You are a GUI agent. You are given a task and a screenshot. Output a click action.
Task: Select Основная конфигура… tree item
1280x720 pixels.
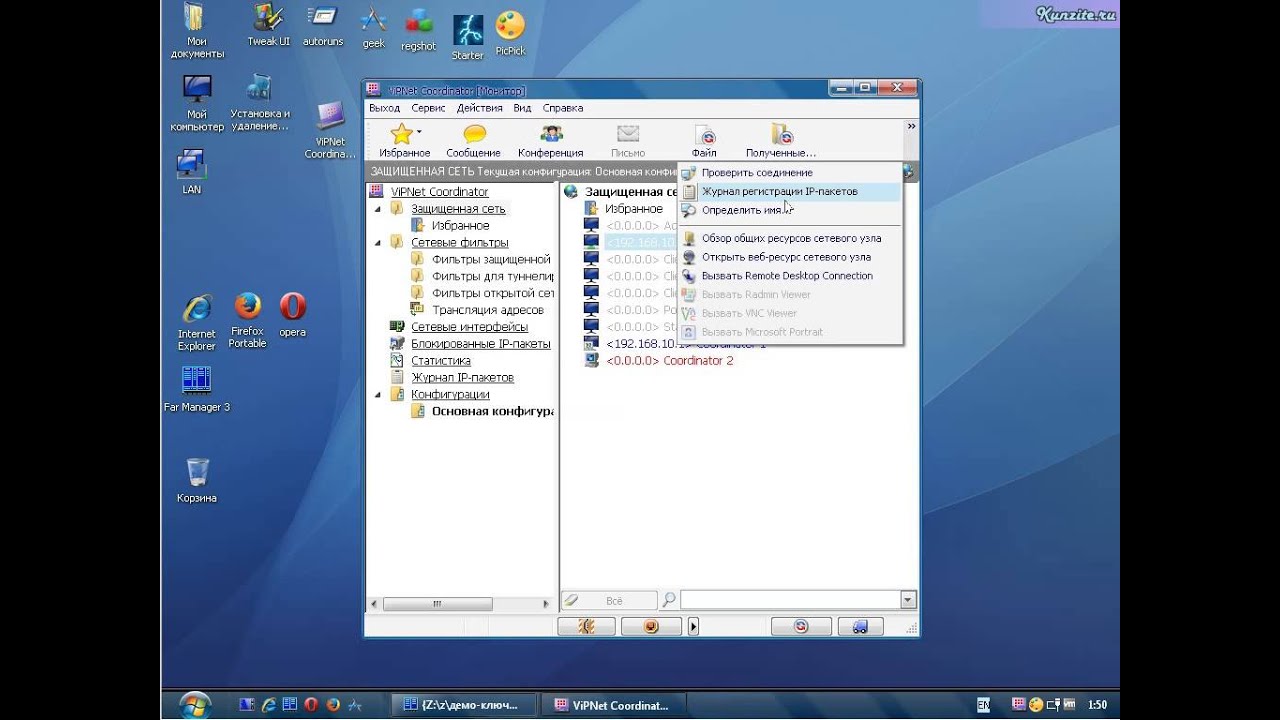492,411
